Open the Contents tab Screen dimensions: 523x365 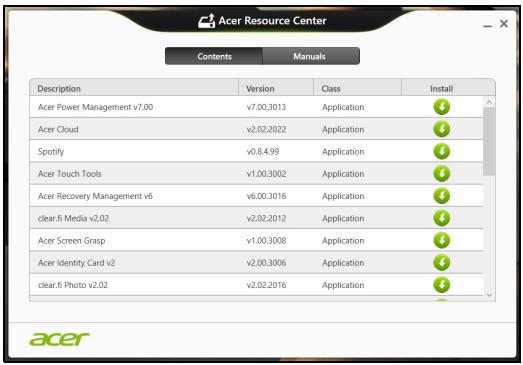tap(214, 56)
